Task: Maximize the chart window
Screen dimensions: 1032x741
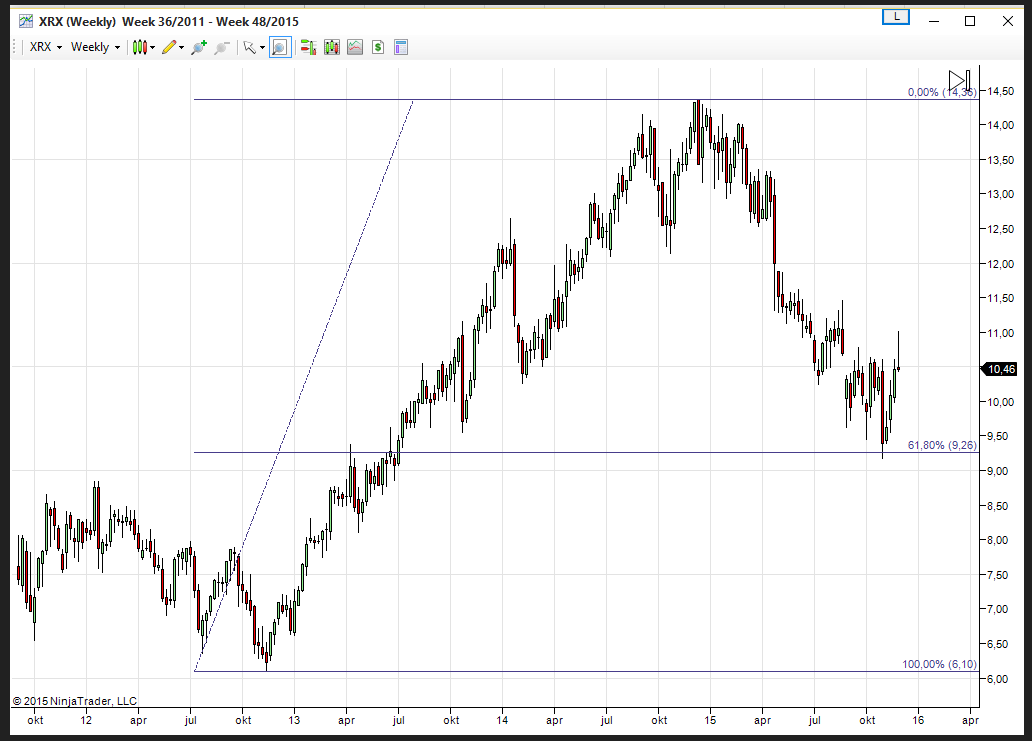Action: pos(969,21)
